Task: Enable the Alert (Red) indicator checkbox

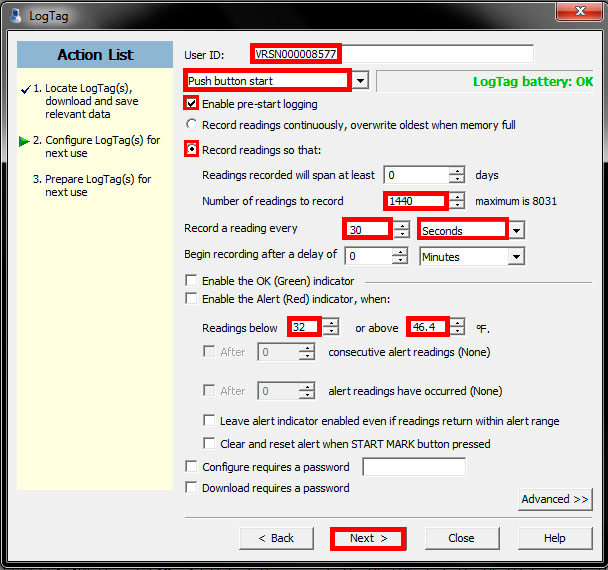Action: tap(192, 299)
